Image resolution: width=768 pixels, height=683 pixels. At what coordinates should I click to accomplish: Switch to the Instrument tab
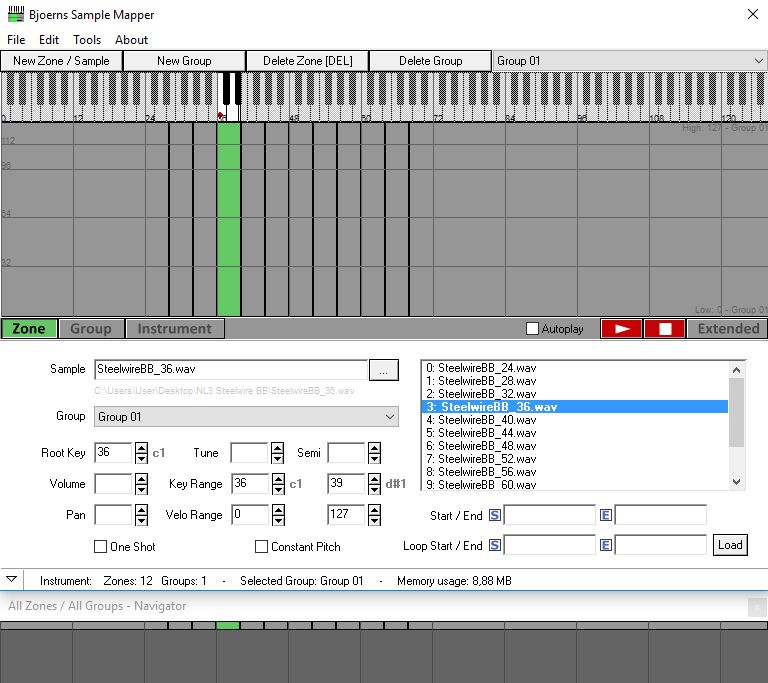[x=175, y=329]
